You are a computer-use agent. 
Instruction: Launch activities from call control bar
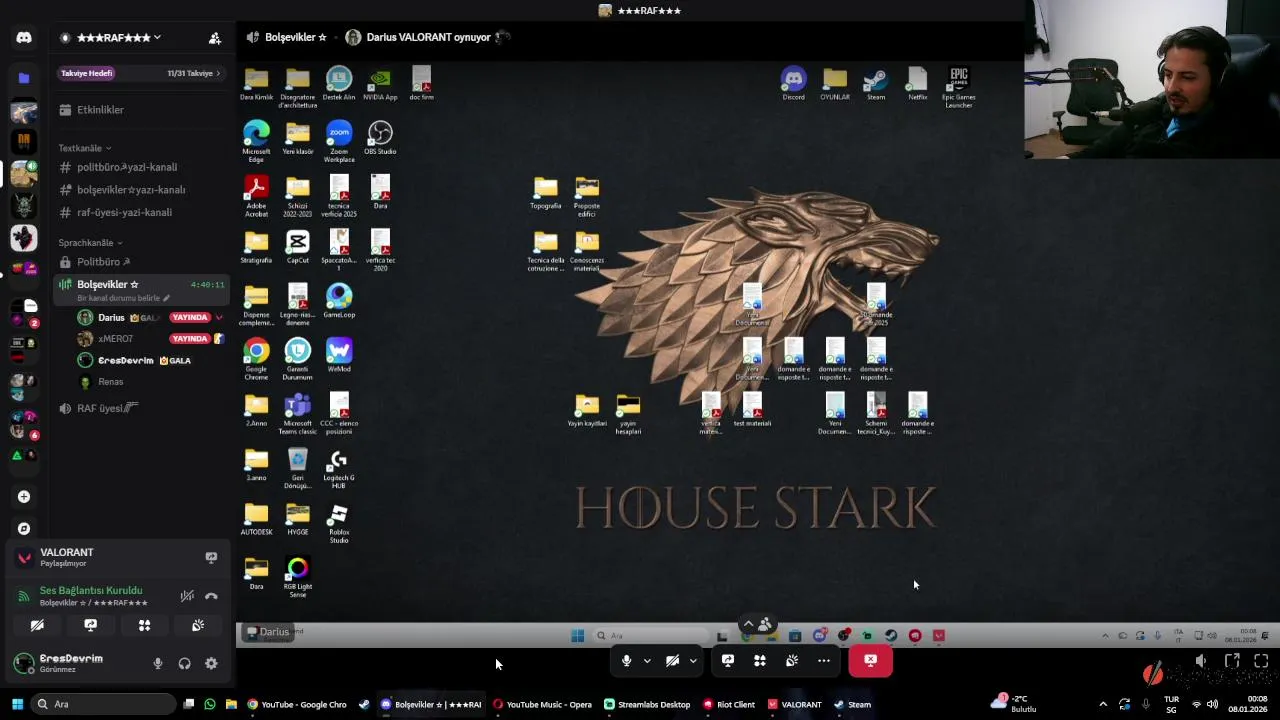(x=760, y=661)
